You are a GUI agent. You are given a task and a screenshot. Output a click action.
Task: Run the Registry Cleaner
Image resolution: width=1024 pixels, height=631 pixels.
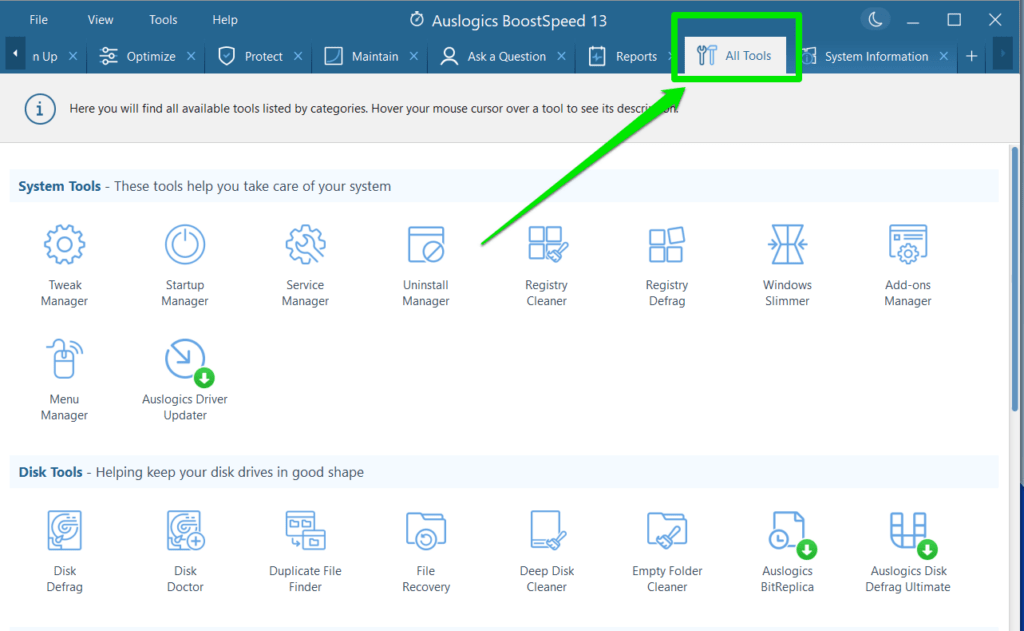point(546,262)
